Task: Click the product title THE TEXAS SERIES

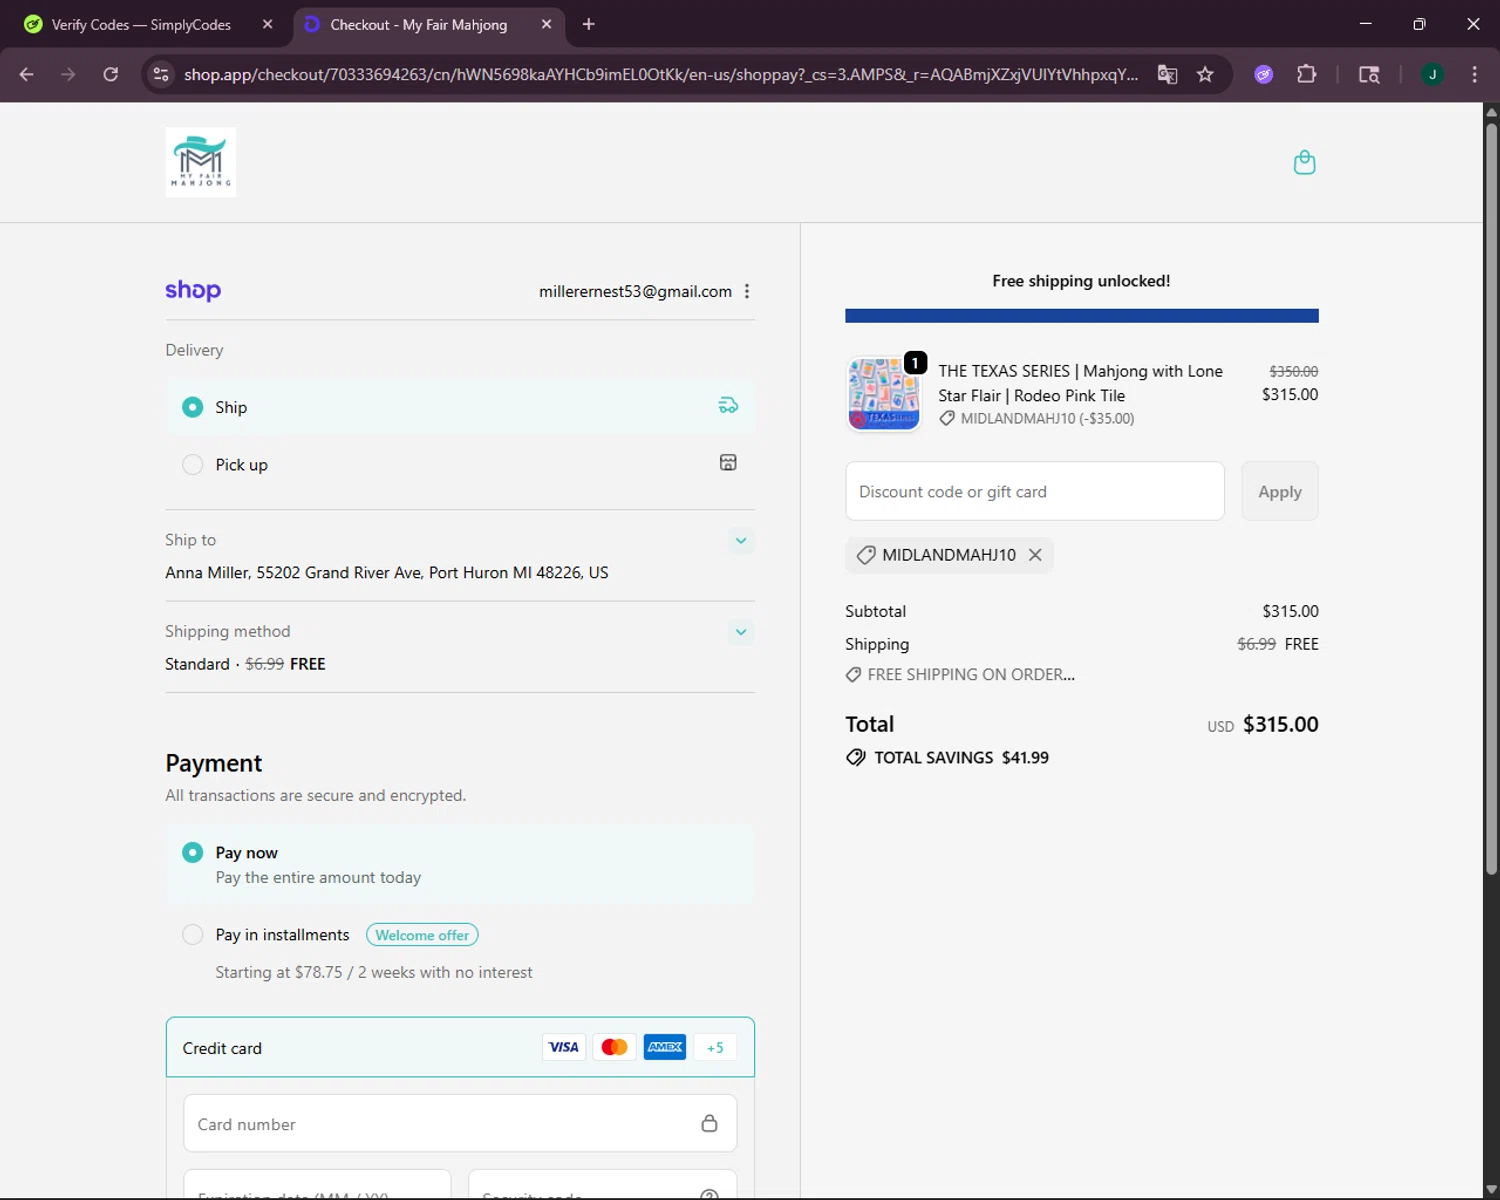Action: tap(1080, 383)
